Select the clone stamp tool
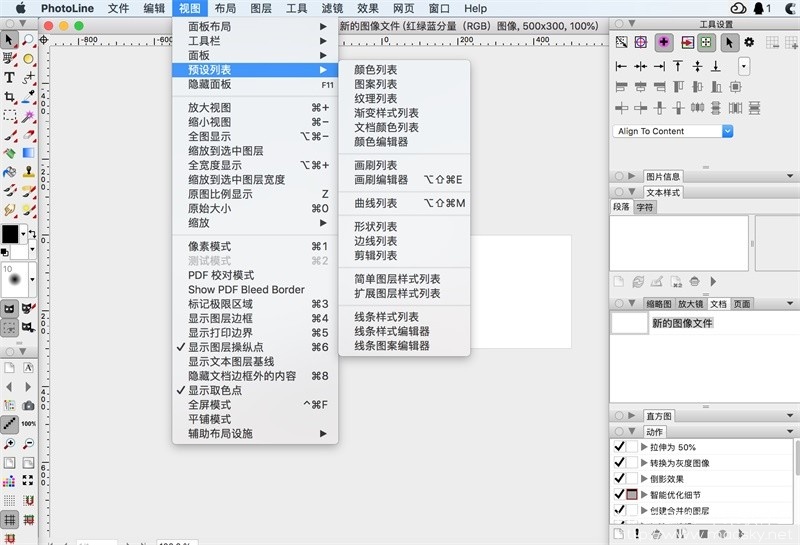This screenshot has width=800, height=545. 29,171
